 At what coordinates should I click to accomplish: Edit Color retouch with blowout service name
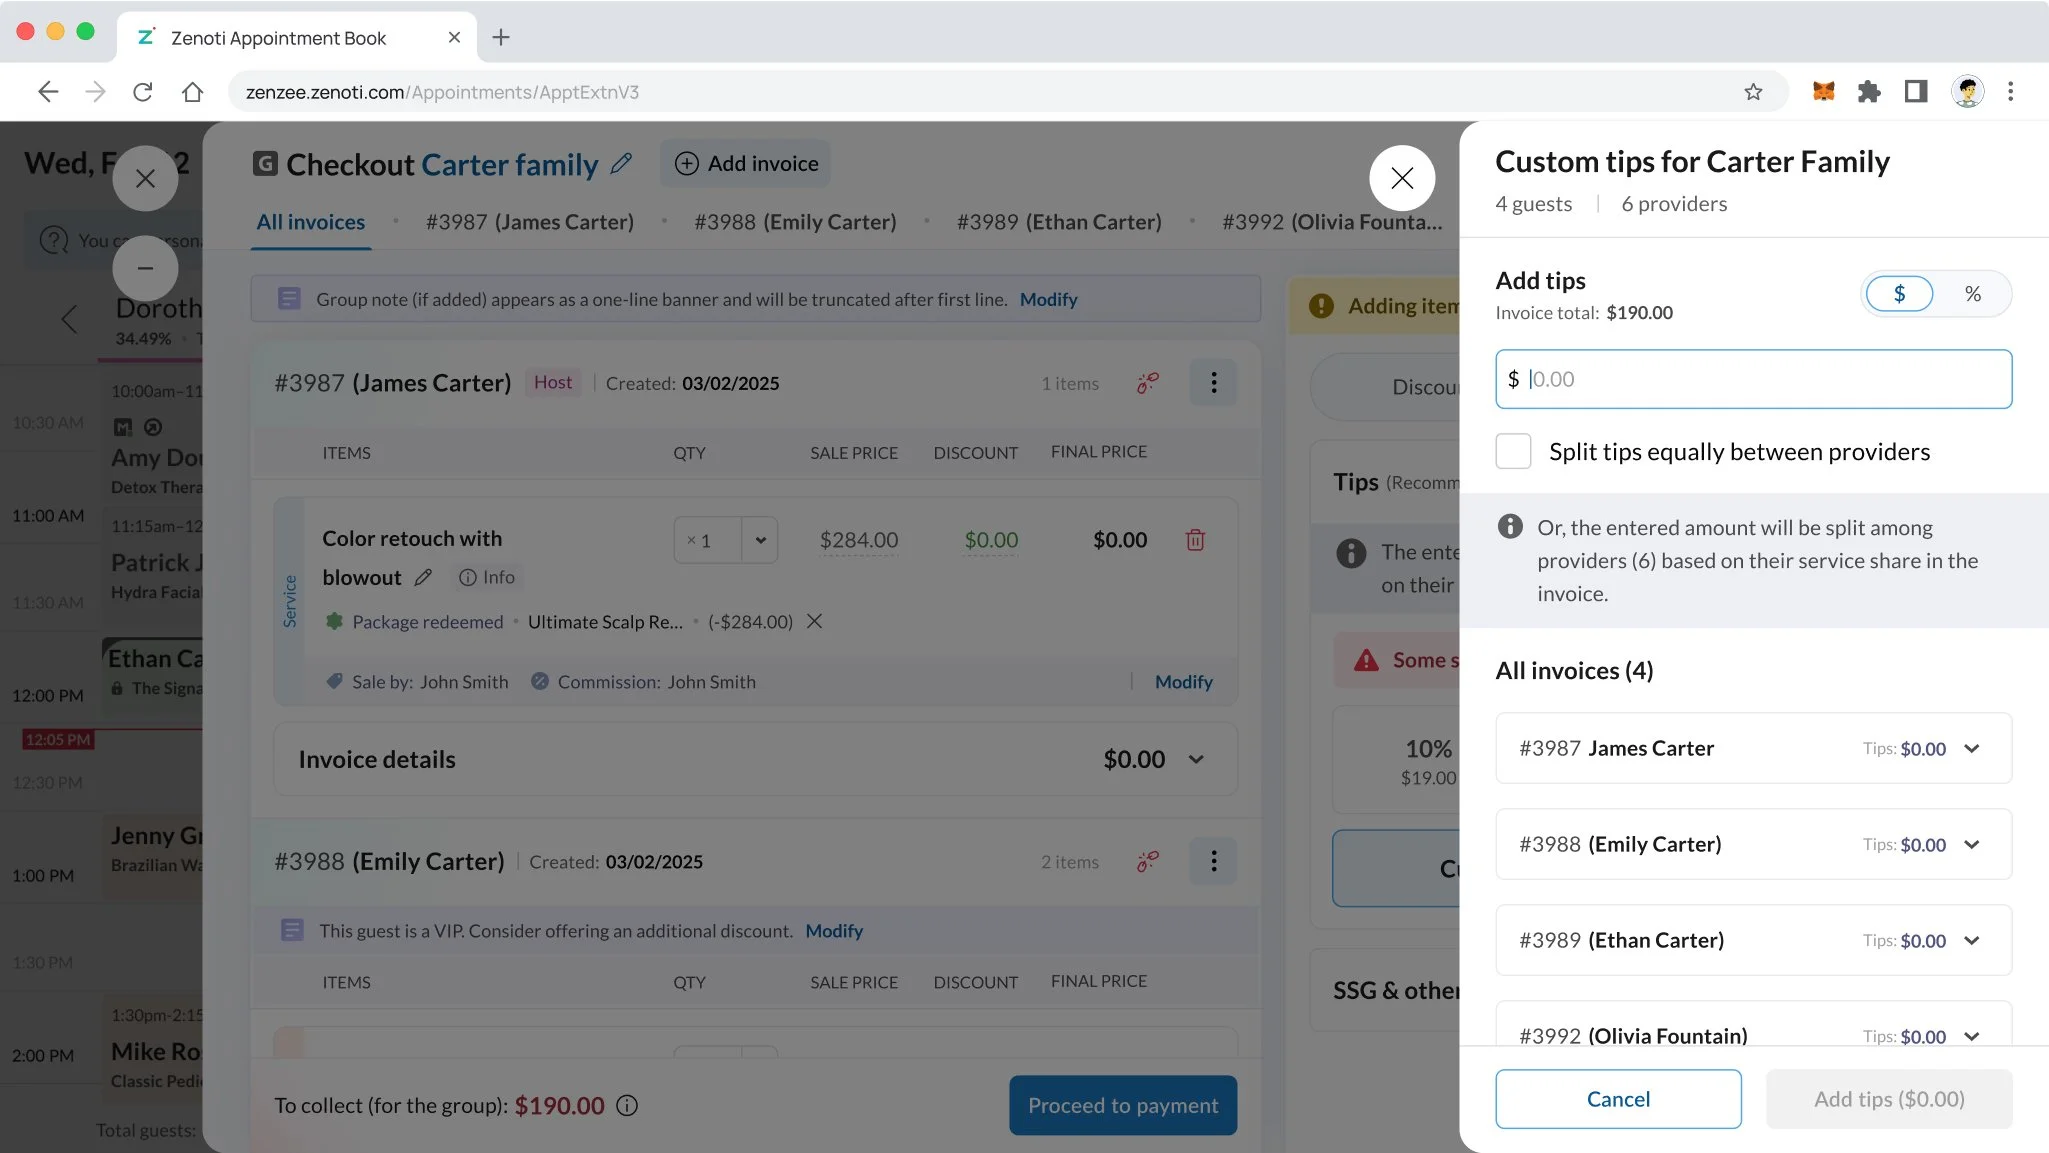point(423,577)
